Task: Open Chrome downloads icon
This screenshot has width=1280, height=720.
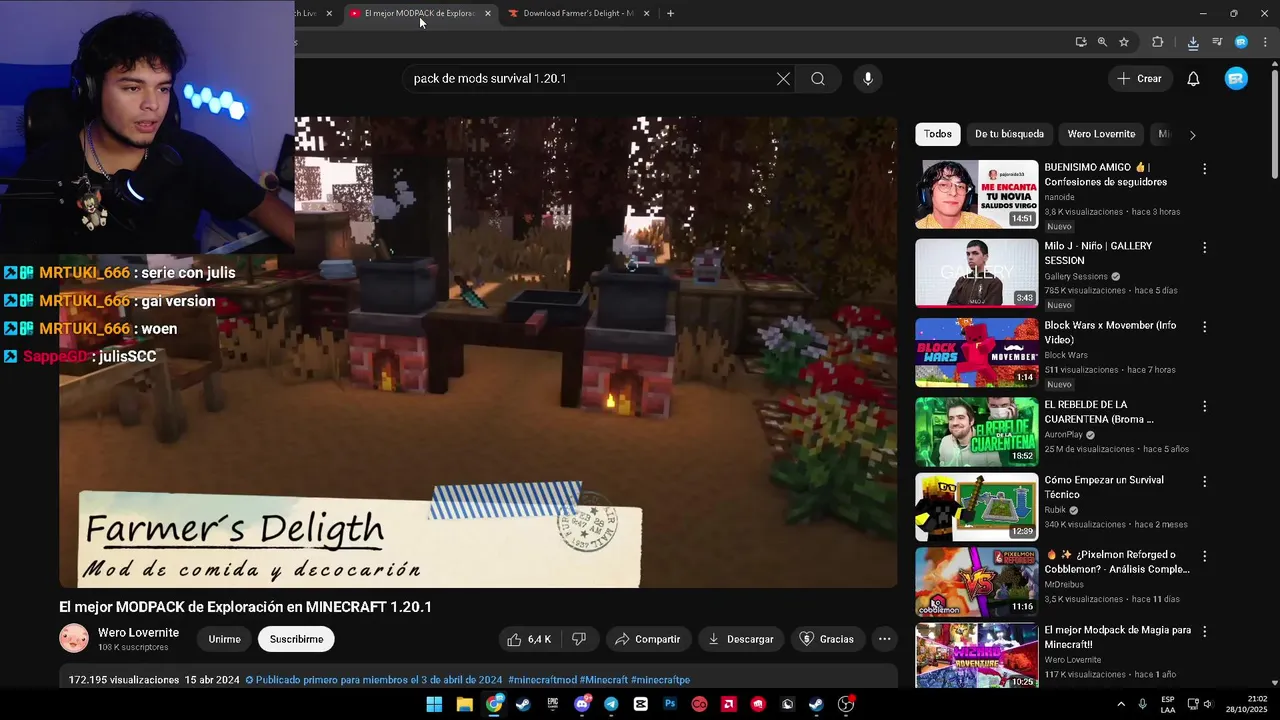Action: coord(1193,42)
